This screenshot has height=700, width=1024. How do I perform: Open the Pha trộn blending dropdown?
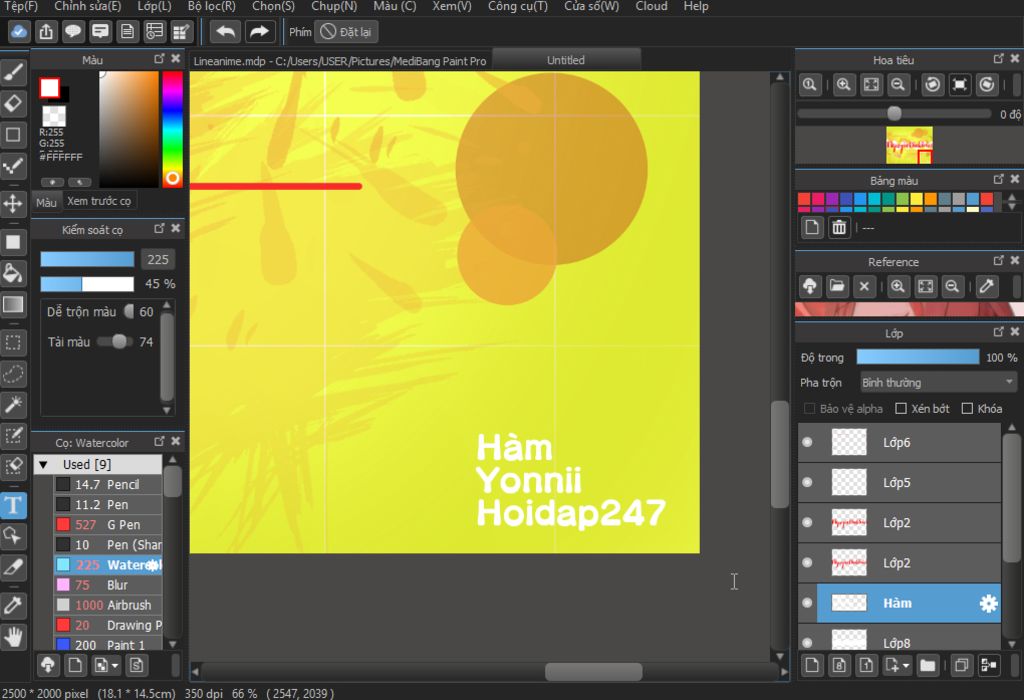click(938, 382)
